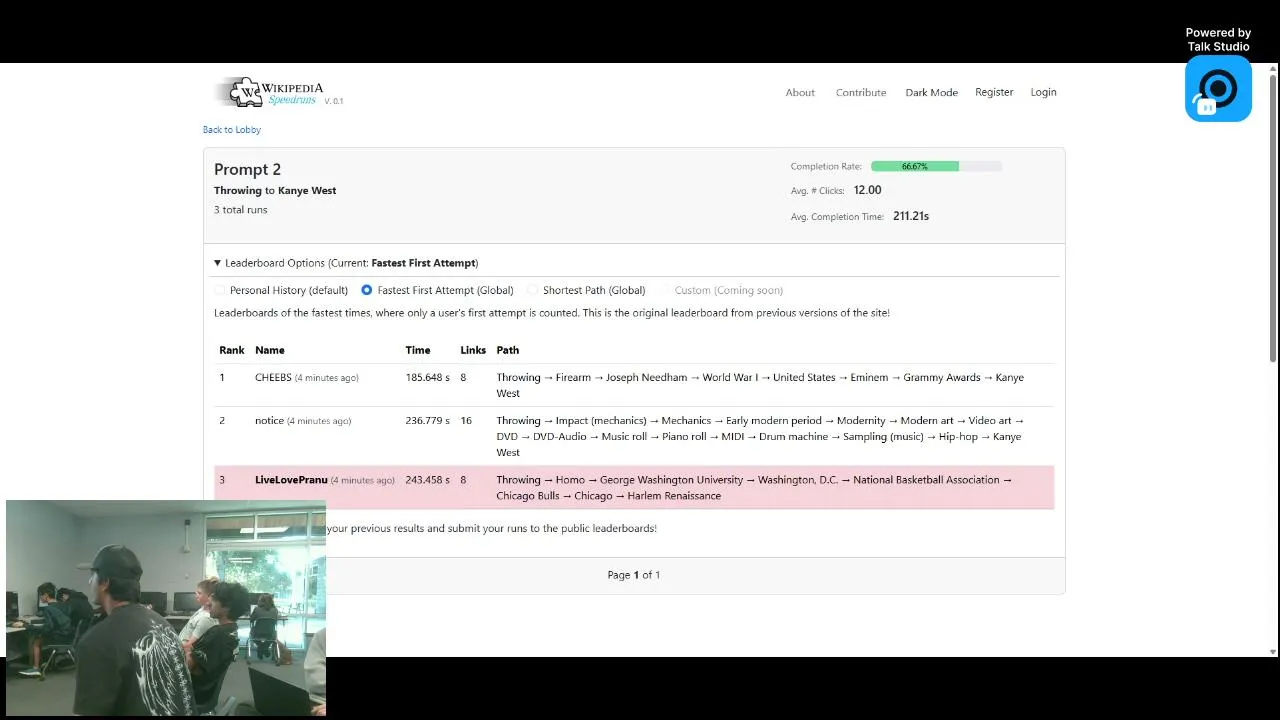Select Shortest Path (Global) radio button
The height and width of the screenshot is (720, 1280).
click(532, 290)
